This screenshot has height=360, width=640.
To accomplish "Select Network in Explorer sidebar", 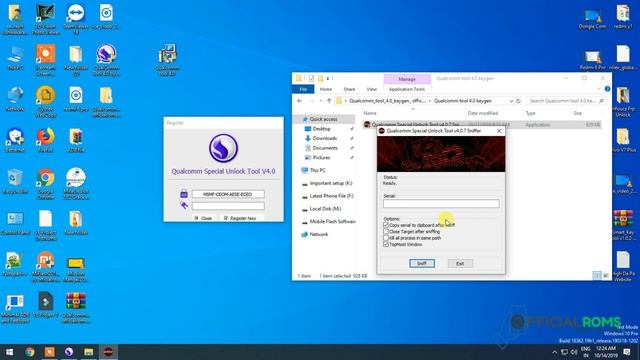I will [319, 234].
